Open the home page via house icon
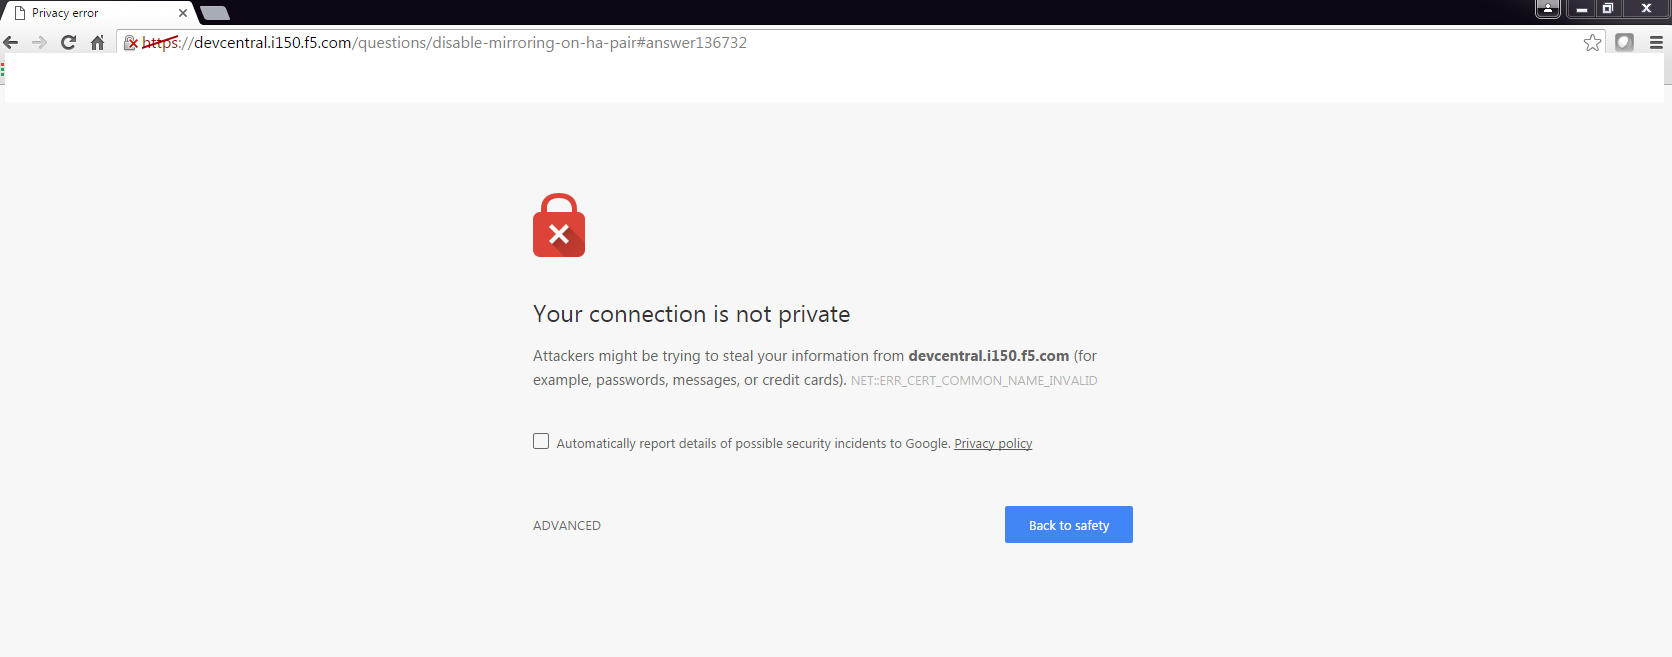 tap(97, 42)
